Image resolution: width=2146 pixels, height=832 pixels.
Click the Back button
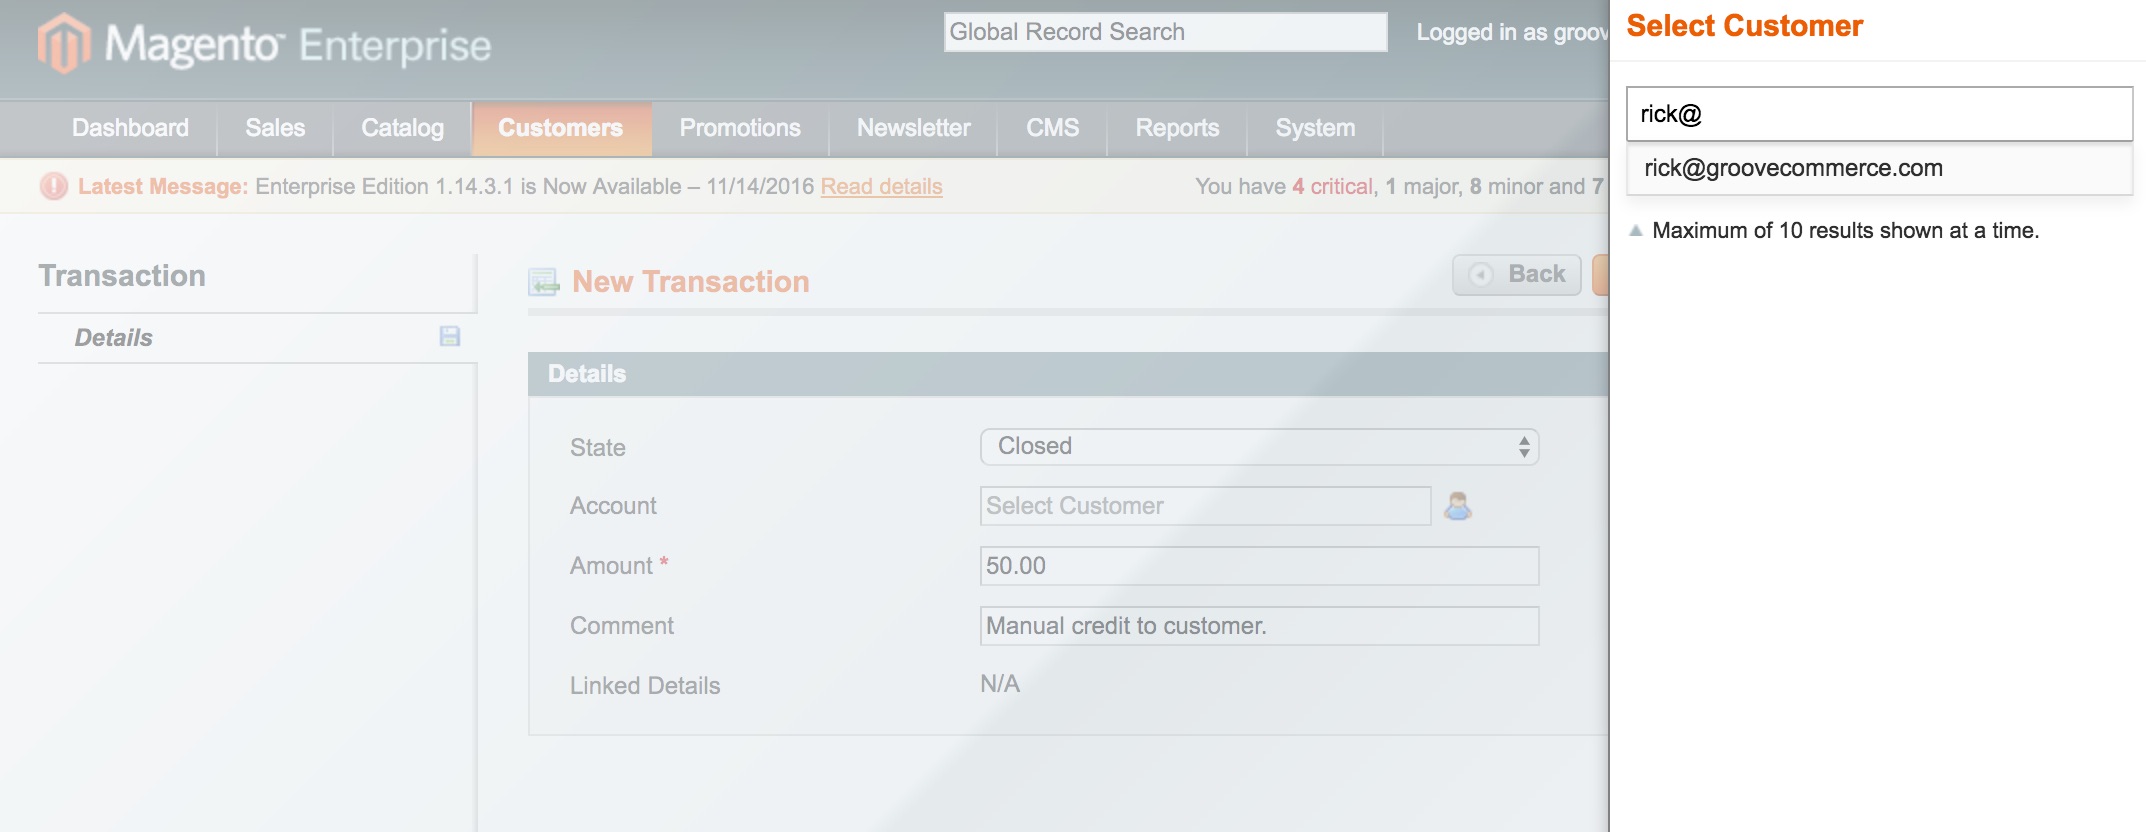pyautogui.click(x=1517, y=274)
